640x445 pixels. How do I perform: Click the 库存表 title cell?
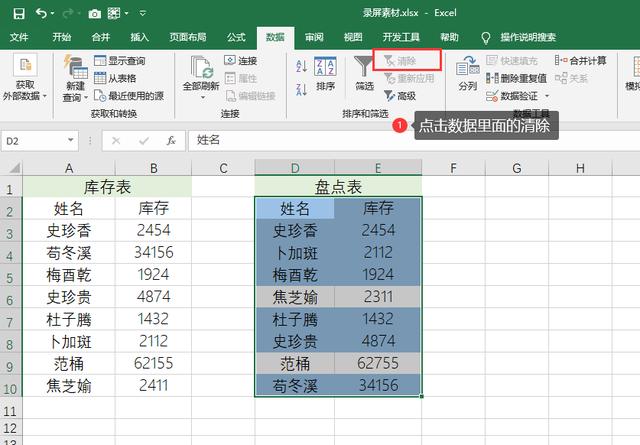tap(107, 187)
